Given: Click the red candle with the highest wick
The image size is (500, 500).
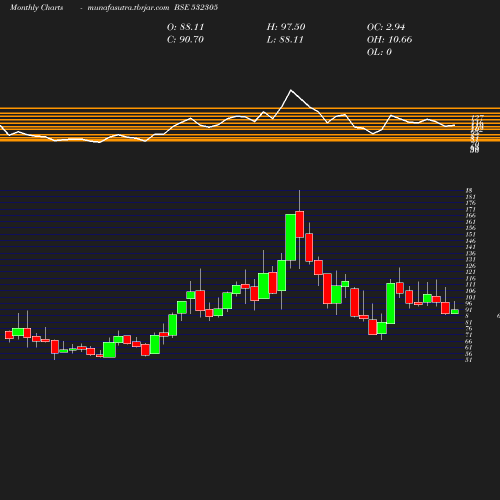Looking at the screenshot, I should click(300, 224).
